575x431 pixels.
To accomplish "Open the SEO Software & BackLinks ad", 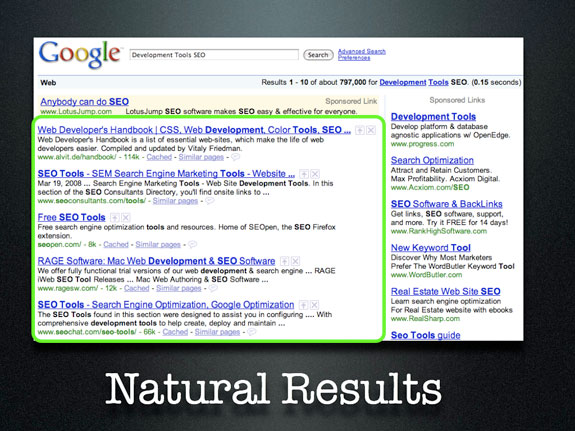I will coord(446,204).
